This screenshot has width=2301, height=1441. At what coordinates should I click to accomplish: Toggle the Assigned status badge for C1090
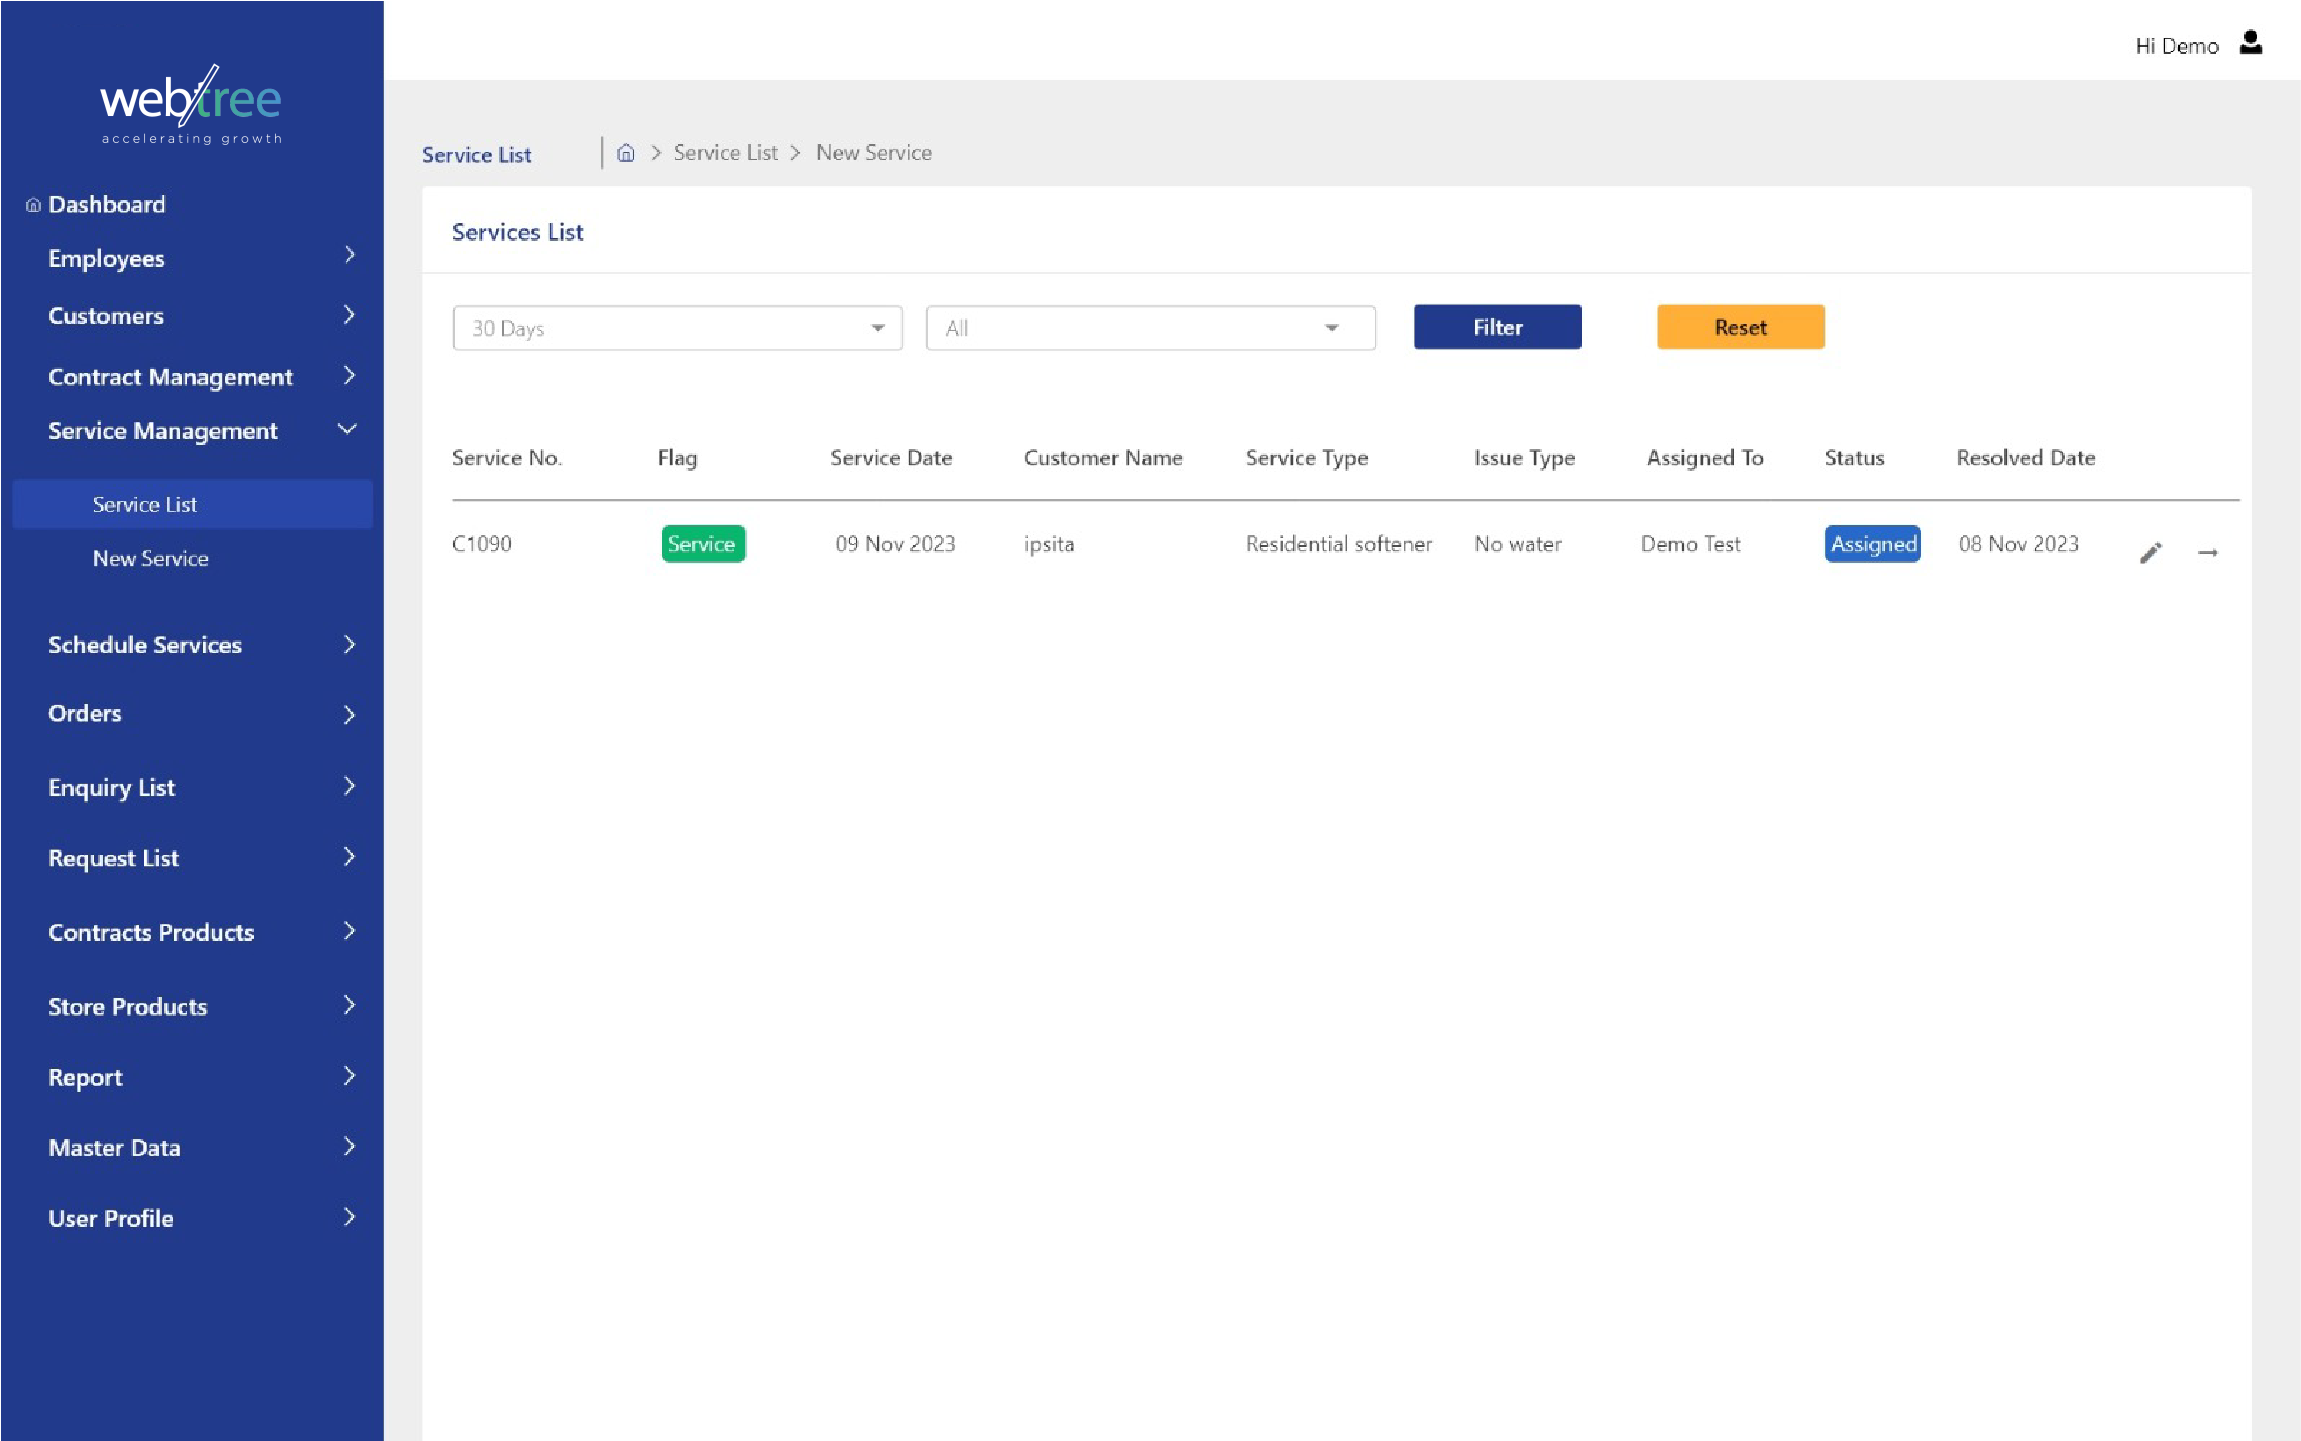click(x=1873, y=543)
